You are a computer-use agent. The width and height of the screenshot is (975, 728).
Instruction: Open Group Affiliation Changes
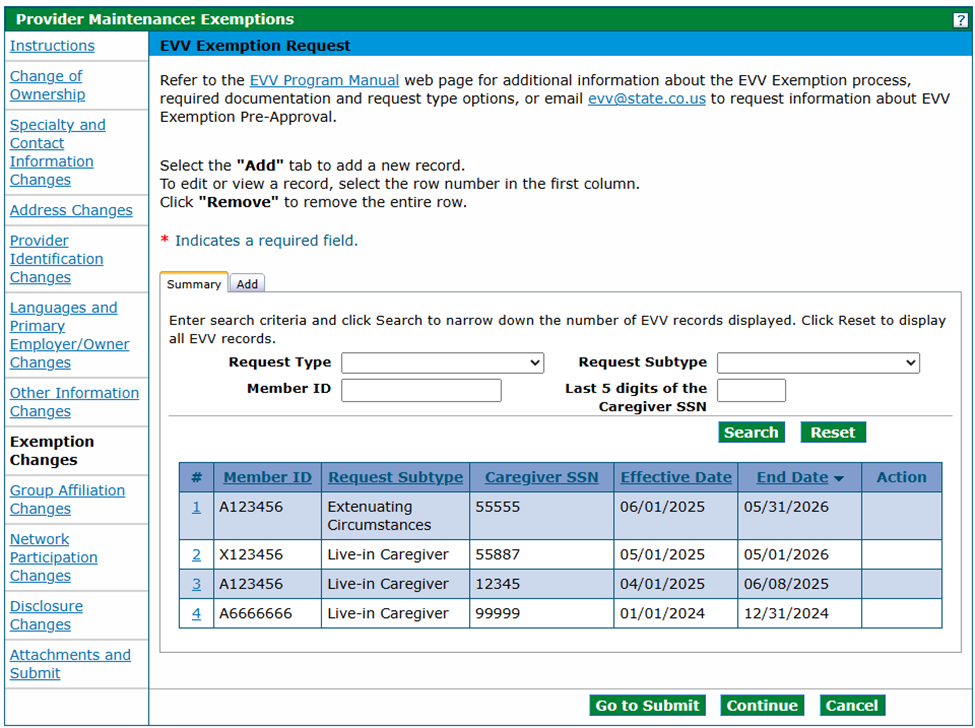[67, 499]
